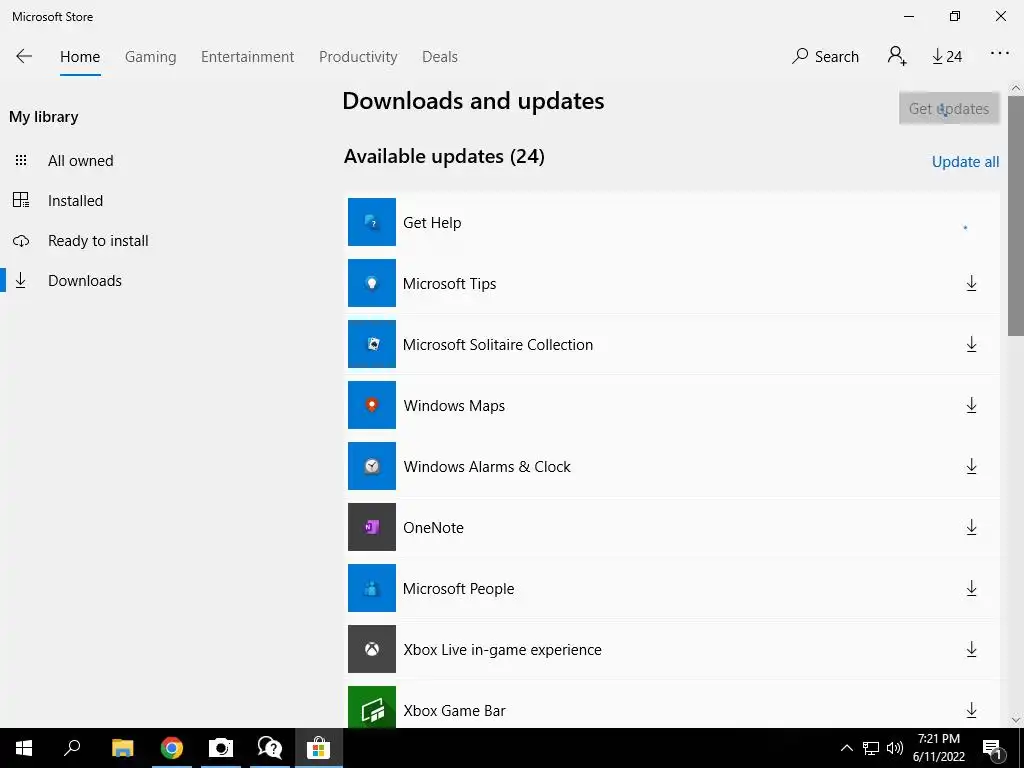
Task: Switch to the Gaming tab
Action: pyautogui.click(x=150, y=57)
